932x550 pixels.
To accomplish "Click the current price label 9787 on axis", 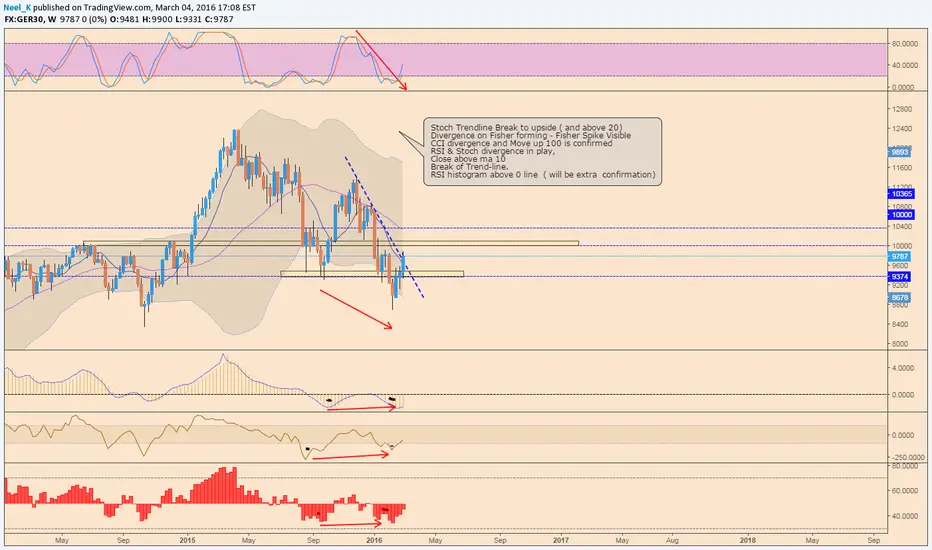I will (900, 256).
